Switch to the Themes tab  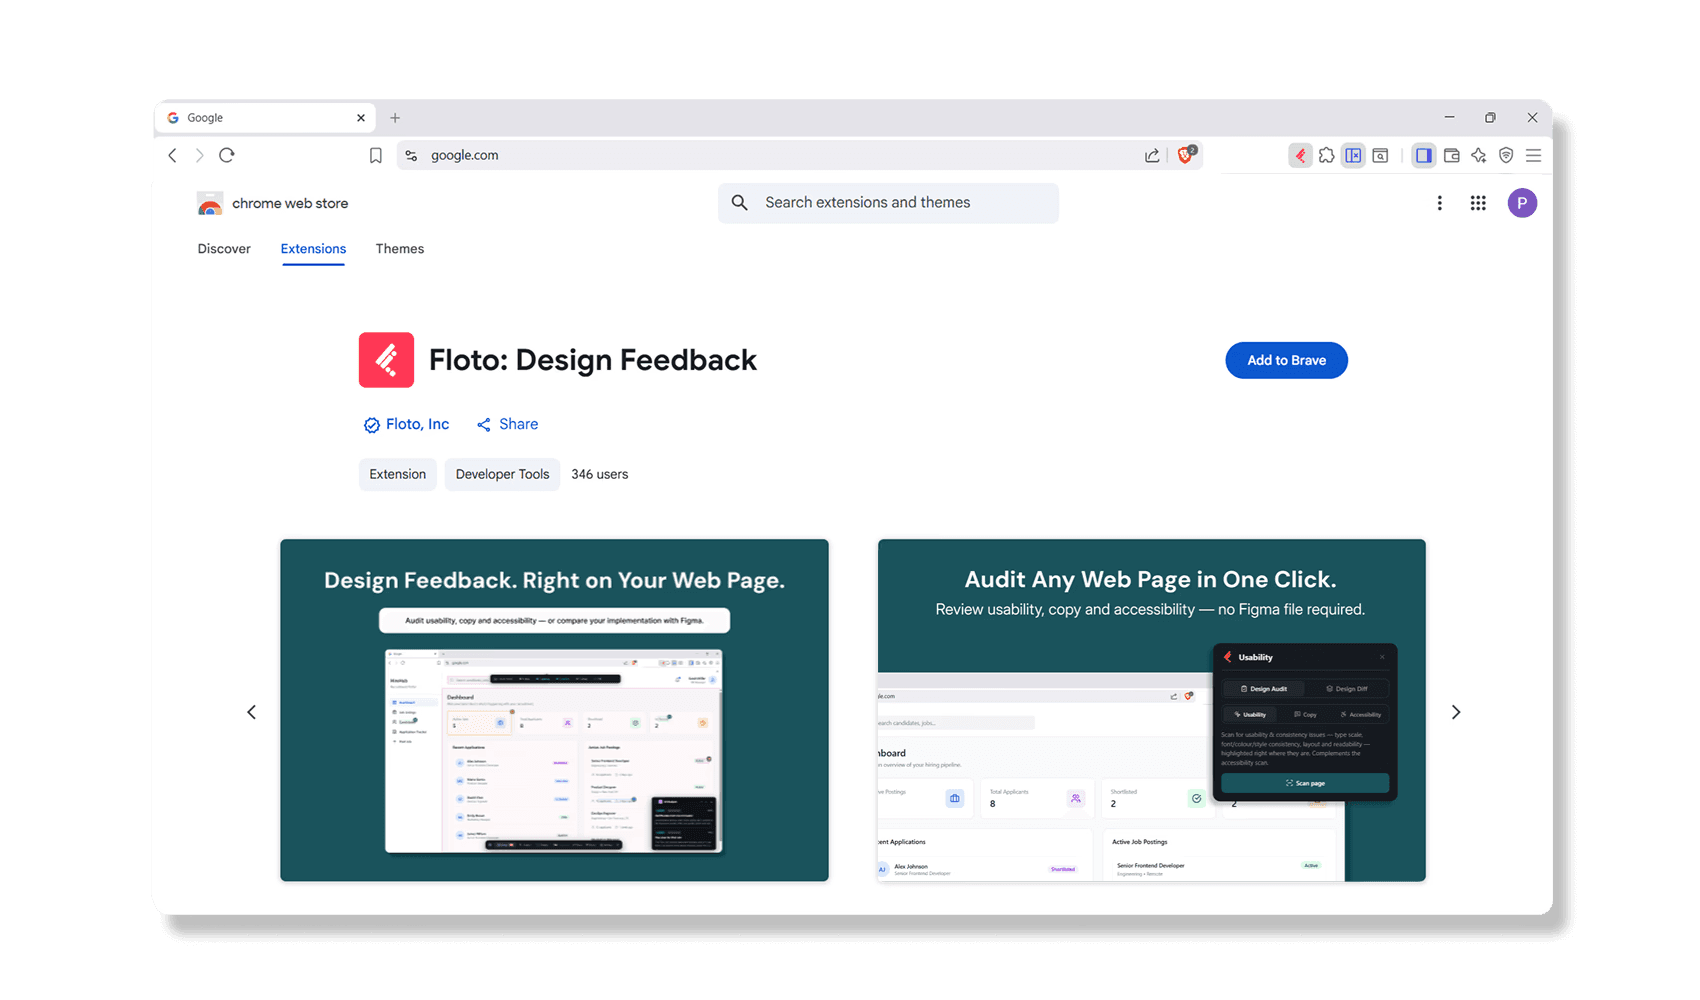400,249
